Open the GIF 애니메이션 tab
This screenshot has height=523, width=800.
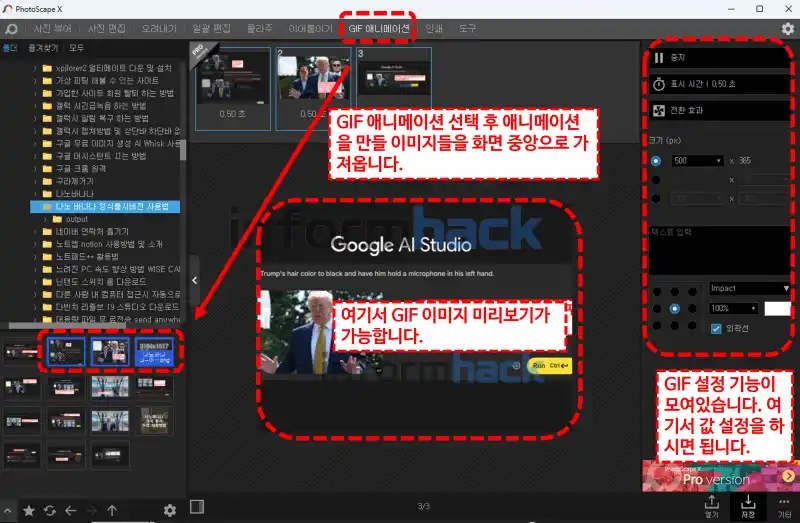(379, 29)
